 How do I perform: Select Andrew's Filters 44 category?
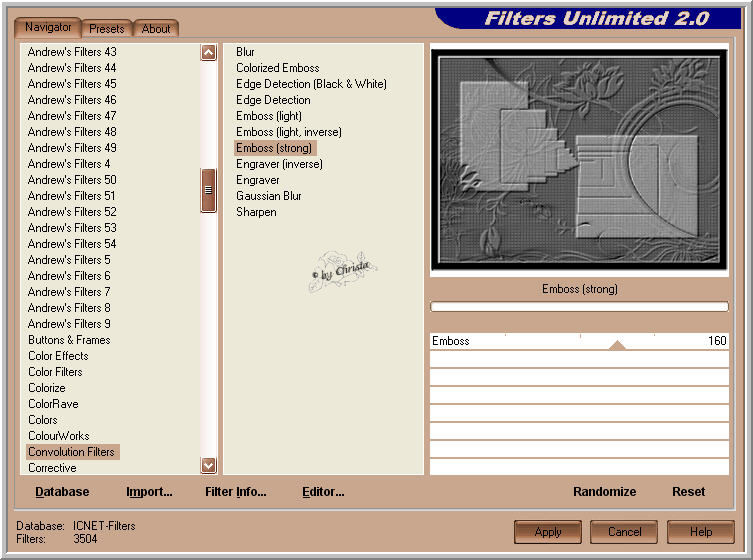(72, 68)
